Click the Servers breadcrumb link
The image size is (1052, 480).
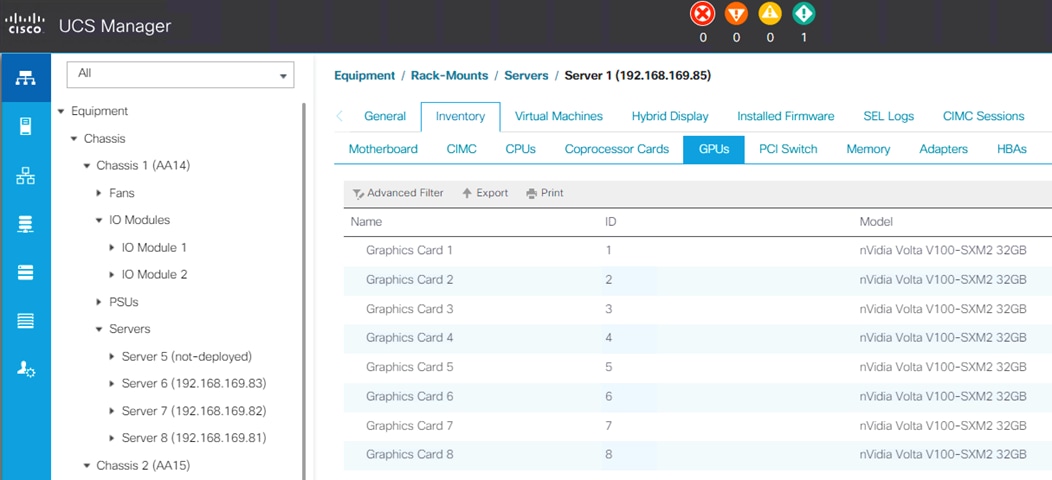526,76
